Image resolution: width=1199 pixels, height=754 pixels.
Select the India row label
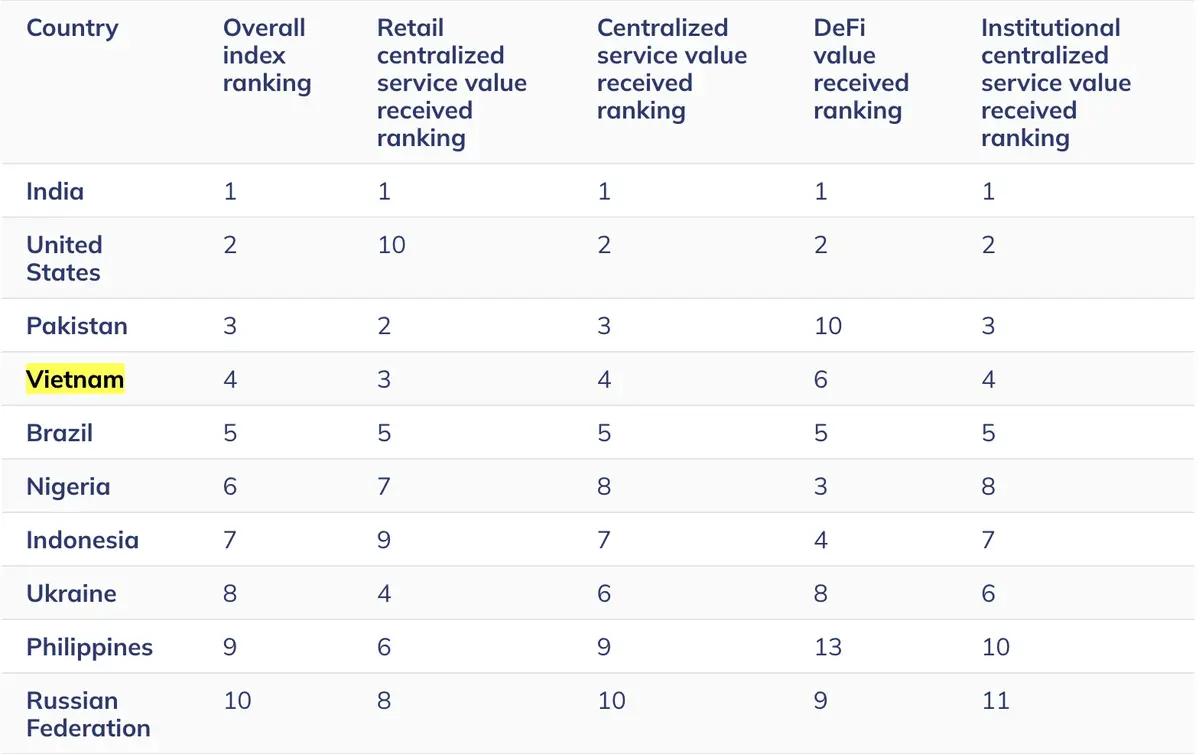pos(55,191)
